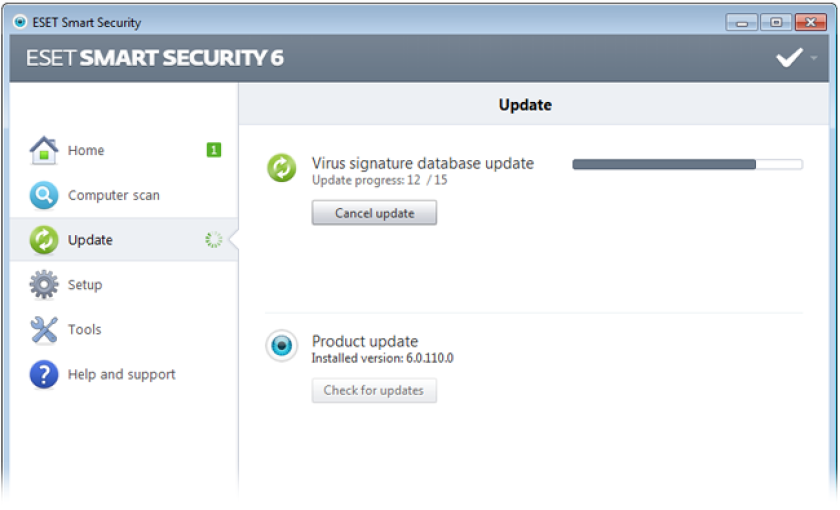Image resolution: width=840 pixels, height=510 pixels.
Task: Click the ESET eye logo in title bar
Action: point(20,22)
